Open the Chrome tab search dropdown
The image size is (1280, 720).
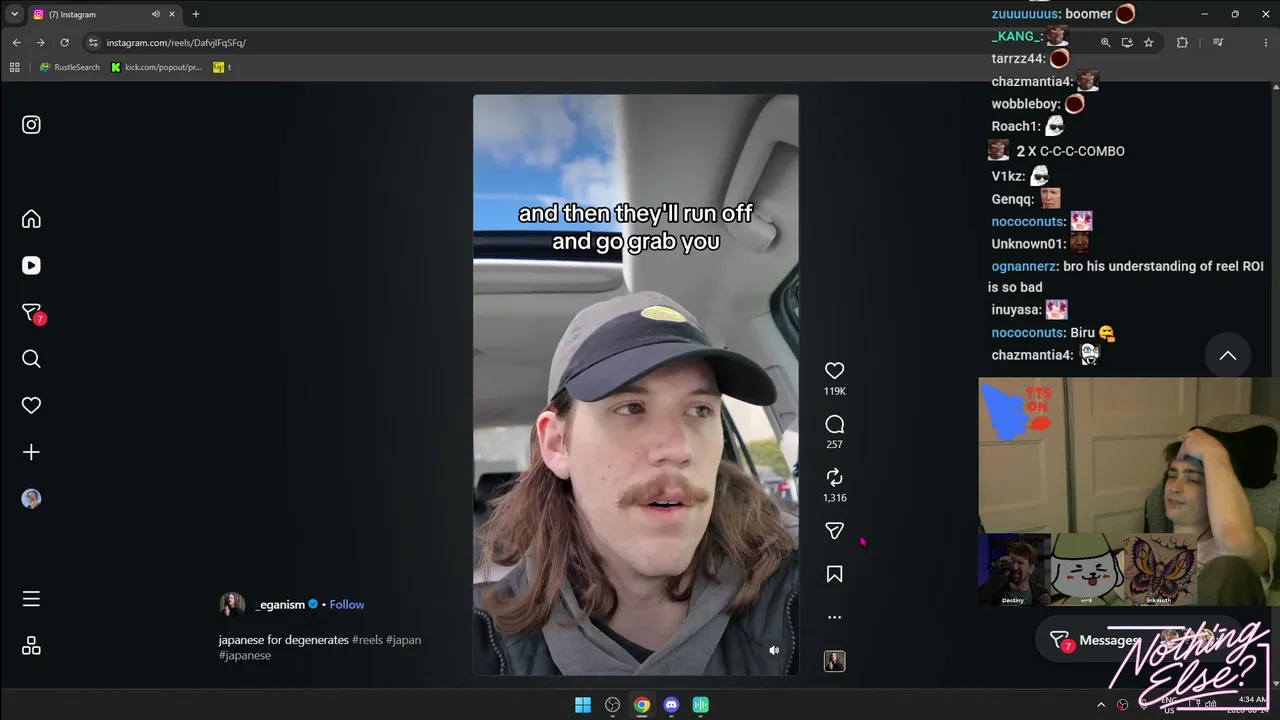coord(14,14)
